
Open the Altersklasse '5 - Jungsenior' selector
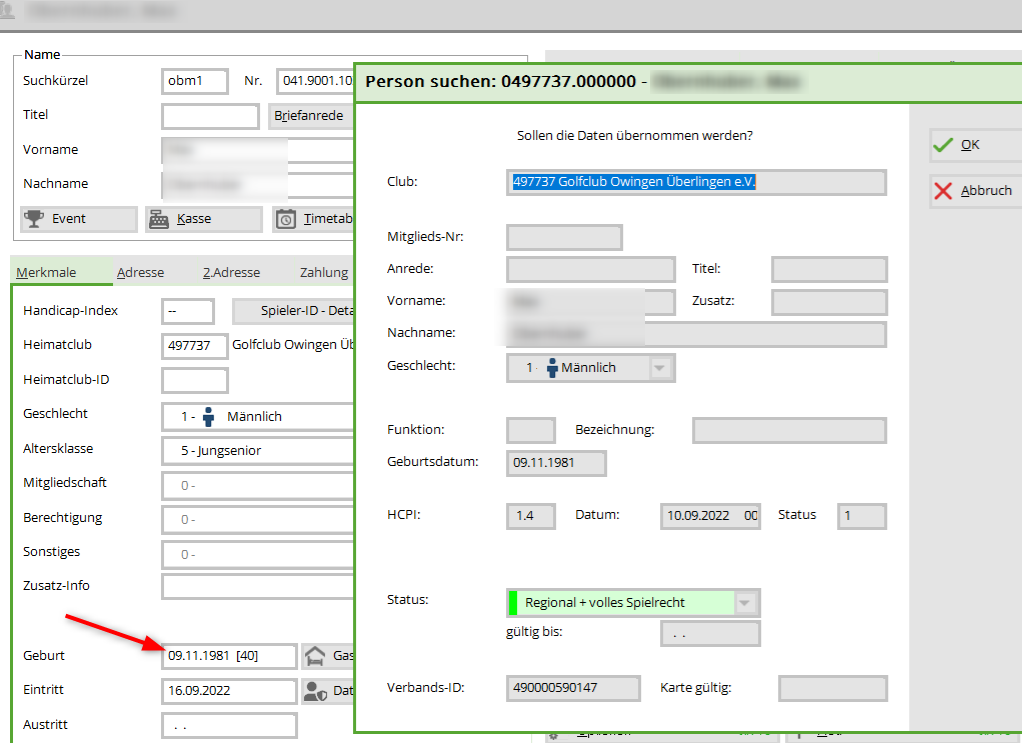tap(258, 451)
